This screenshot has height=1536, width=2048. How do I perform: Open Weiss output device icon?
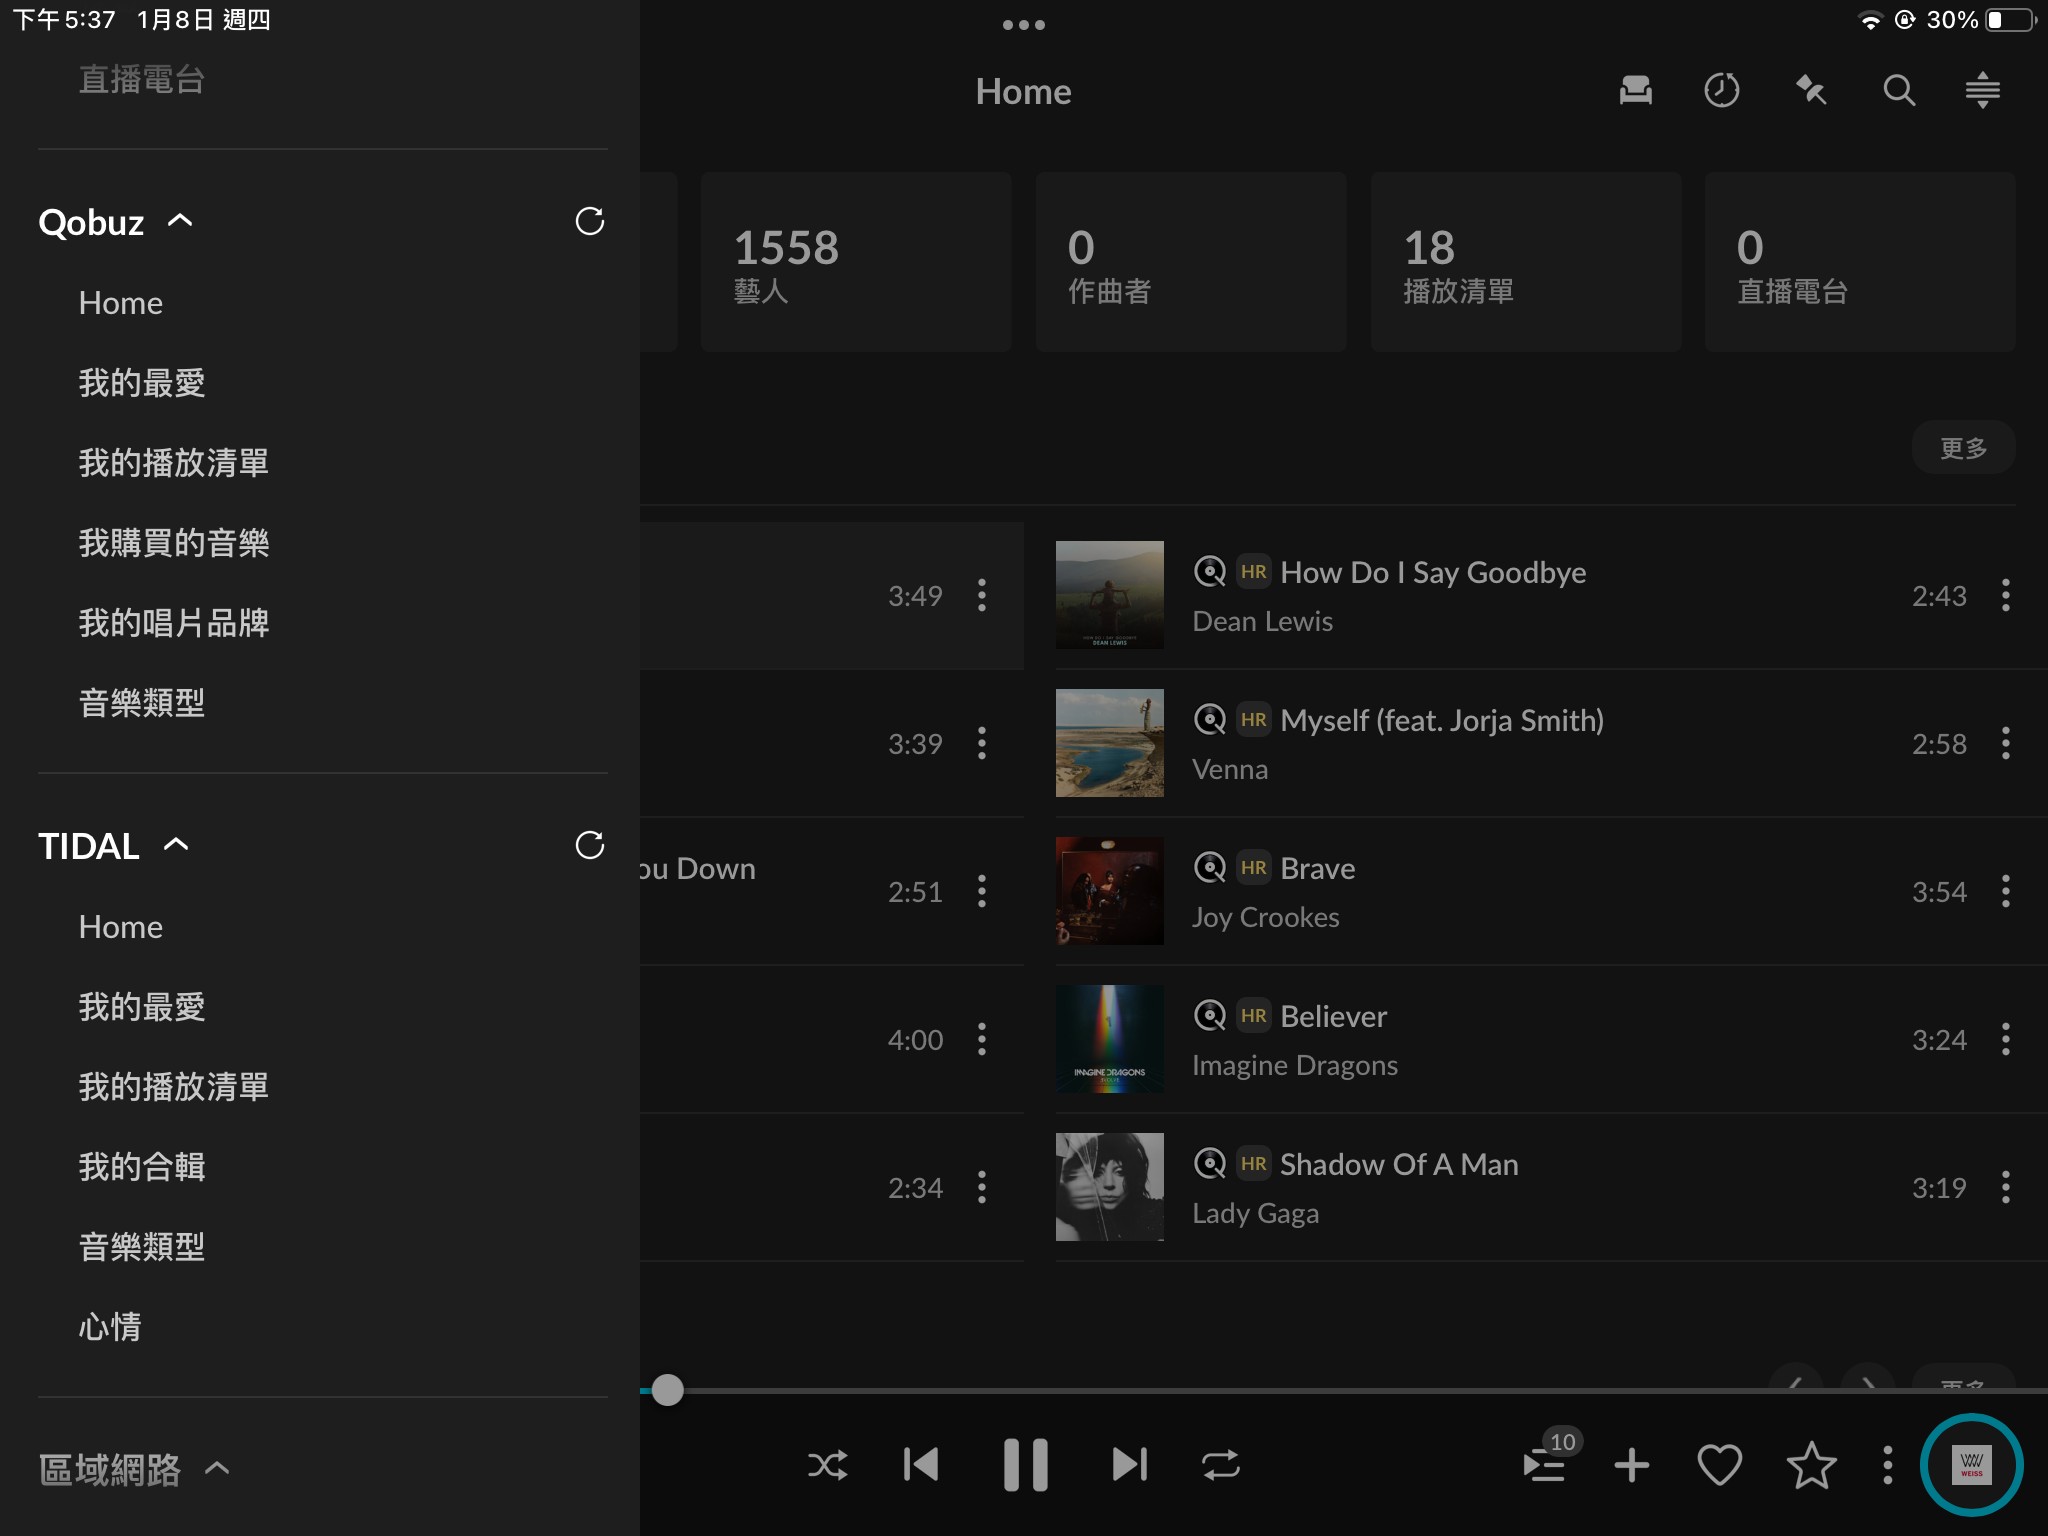click(1971, 1465)
